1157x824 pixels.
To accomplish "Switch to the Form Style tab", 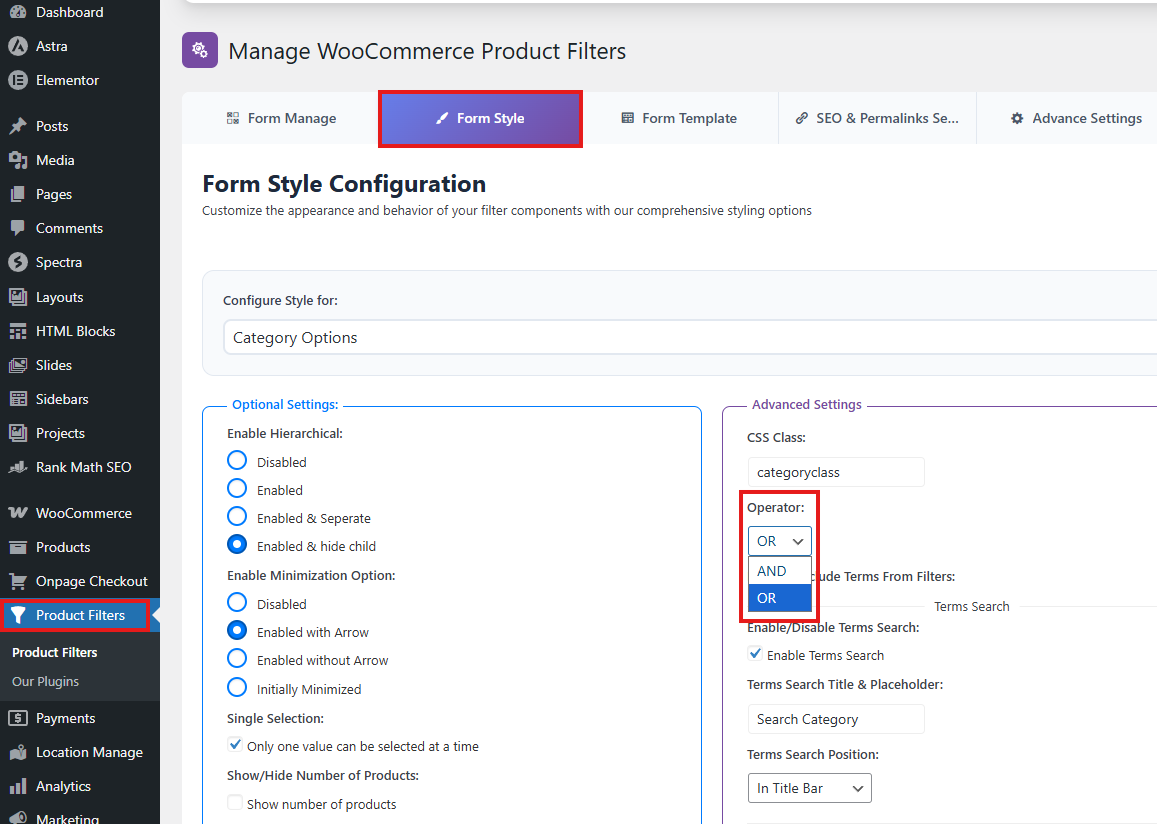I will tap(480, 119).
